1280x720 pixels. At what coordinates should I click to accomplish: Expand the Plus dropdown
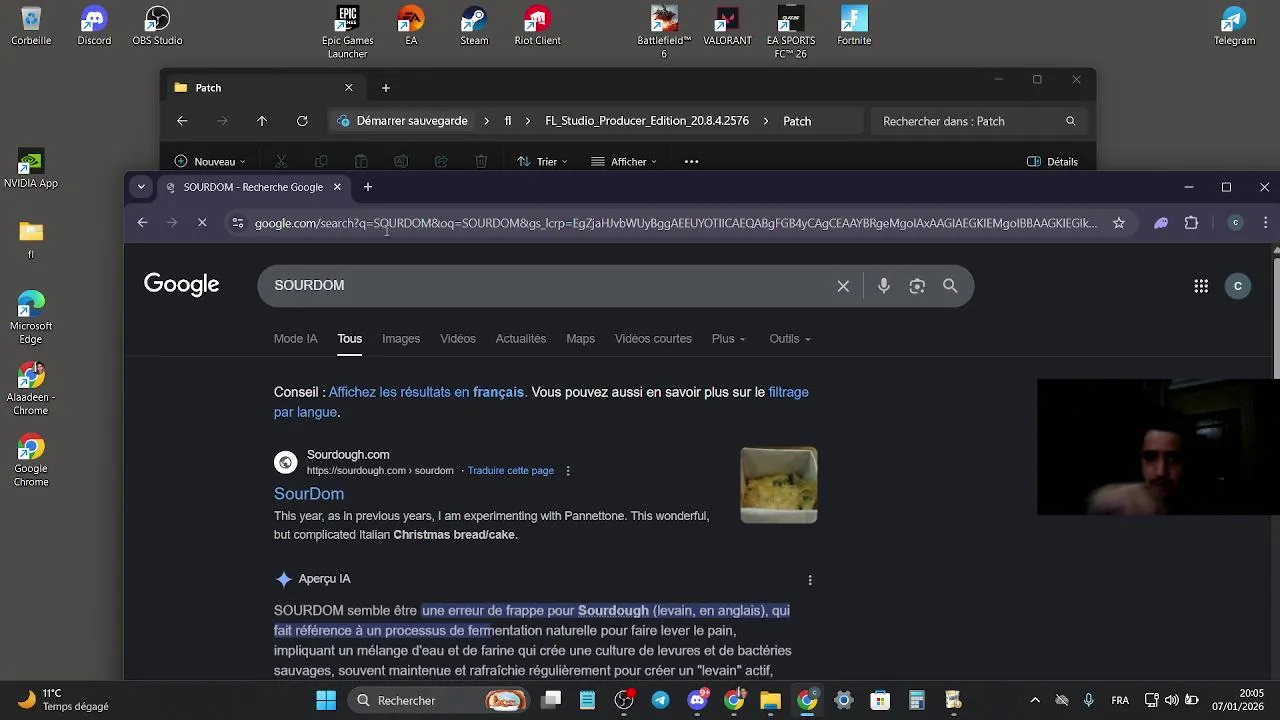[728, 339]
